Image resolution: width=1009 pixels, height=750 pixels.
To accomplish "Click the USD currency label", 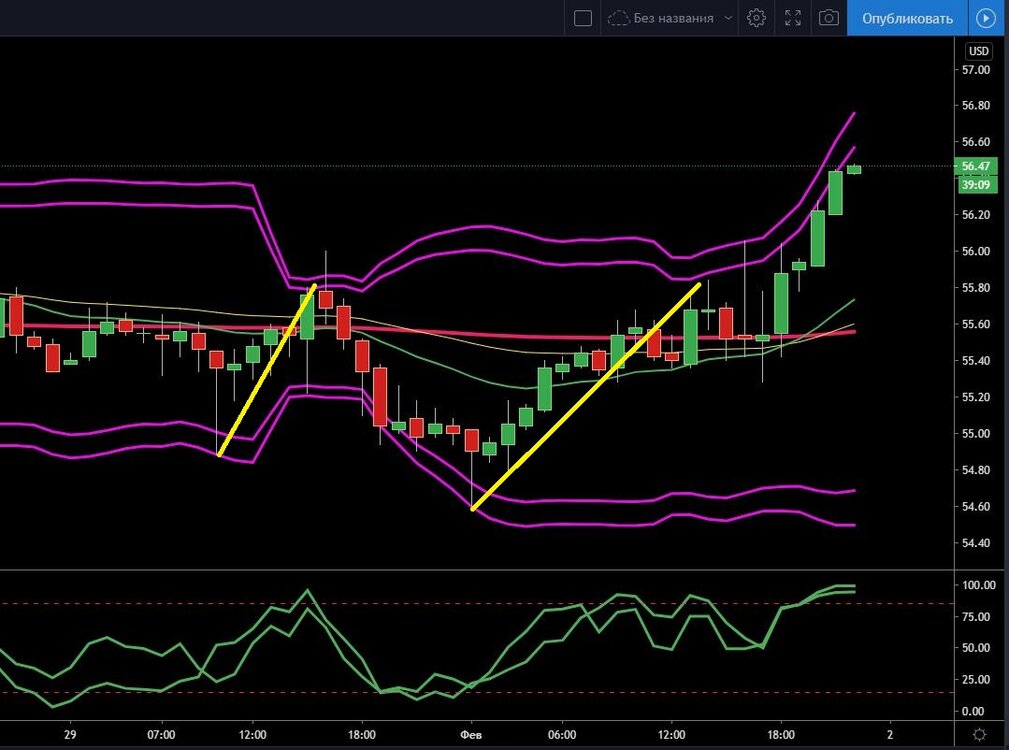I will 979,51.
